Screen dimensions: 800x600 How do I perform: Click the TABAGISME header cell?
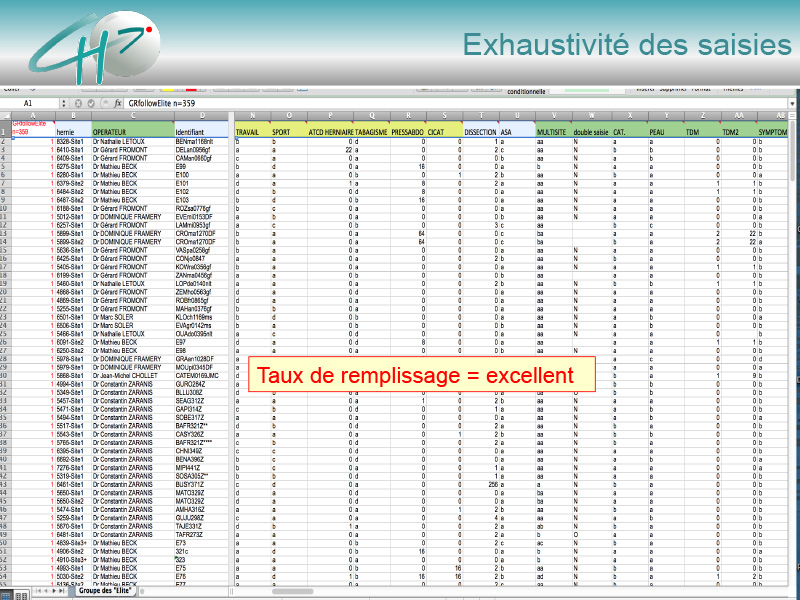[372, 129]
